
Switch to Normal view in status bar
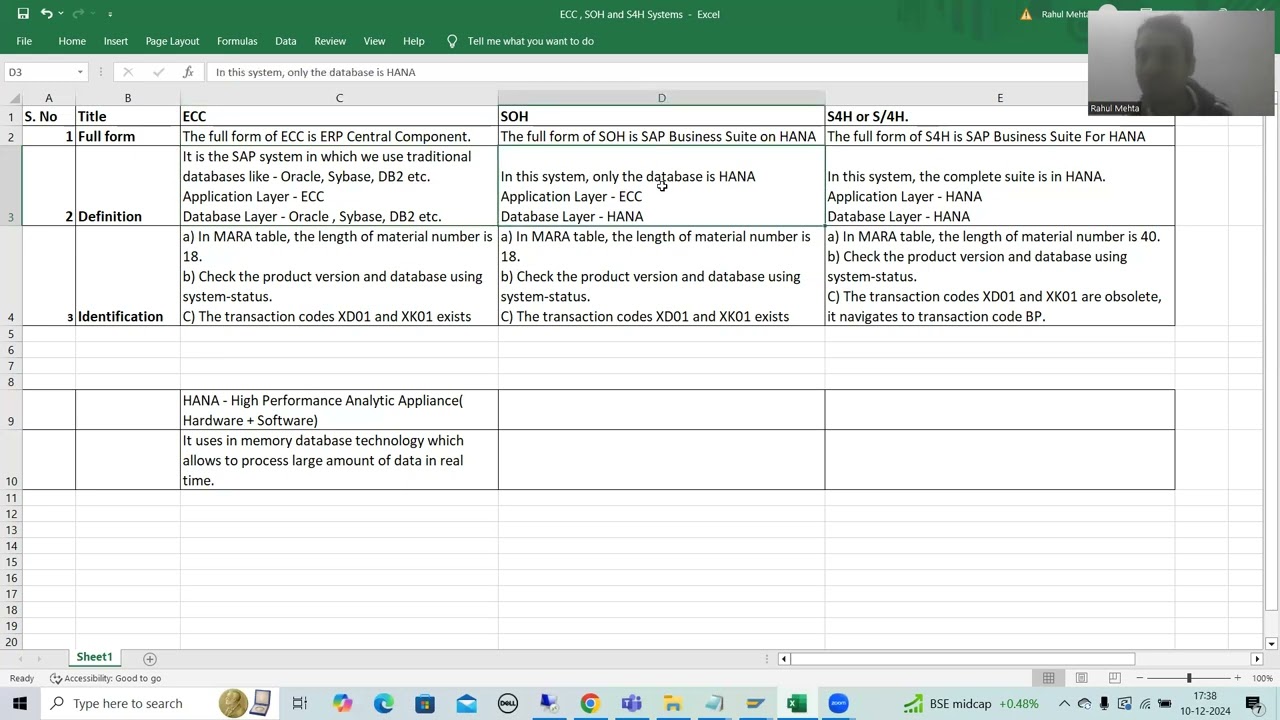[1048, 678]
